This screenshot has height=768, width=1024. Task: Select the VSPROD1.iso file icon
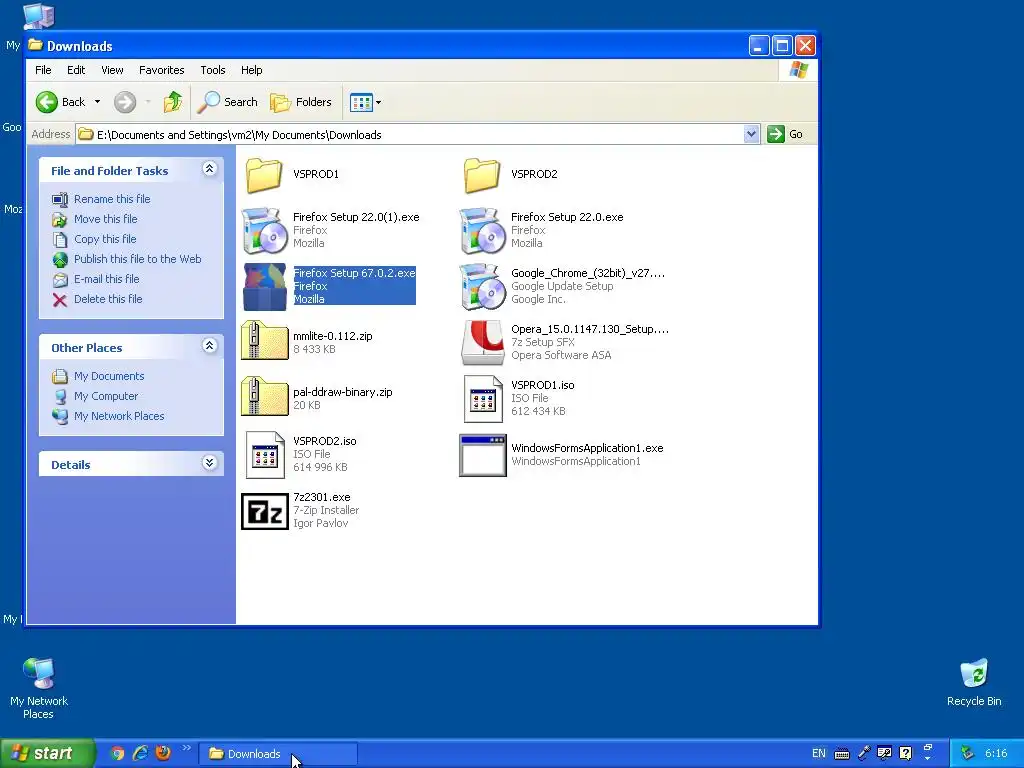(483, 399)
